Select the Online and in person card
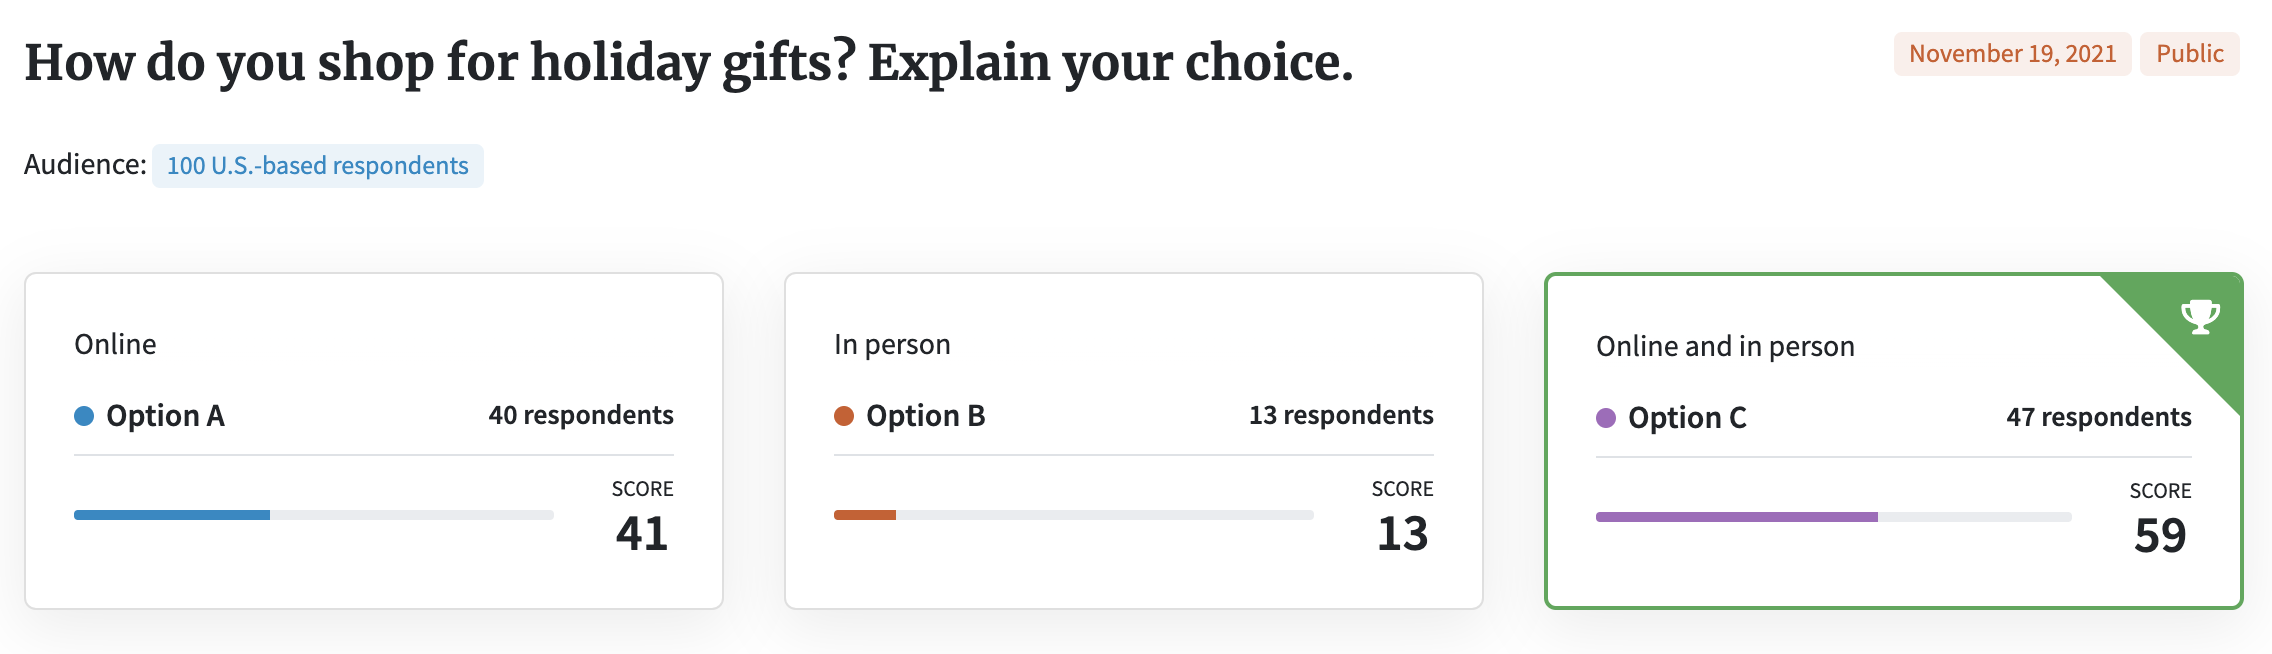The width and height of the screenshot is (2272, 654). (1894, 441)
